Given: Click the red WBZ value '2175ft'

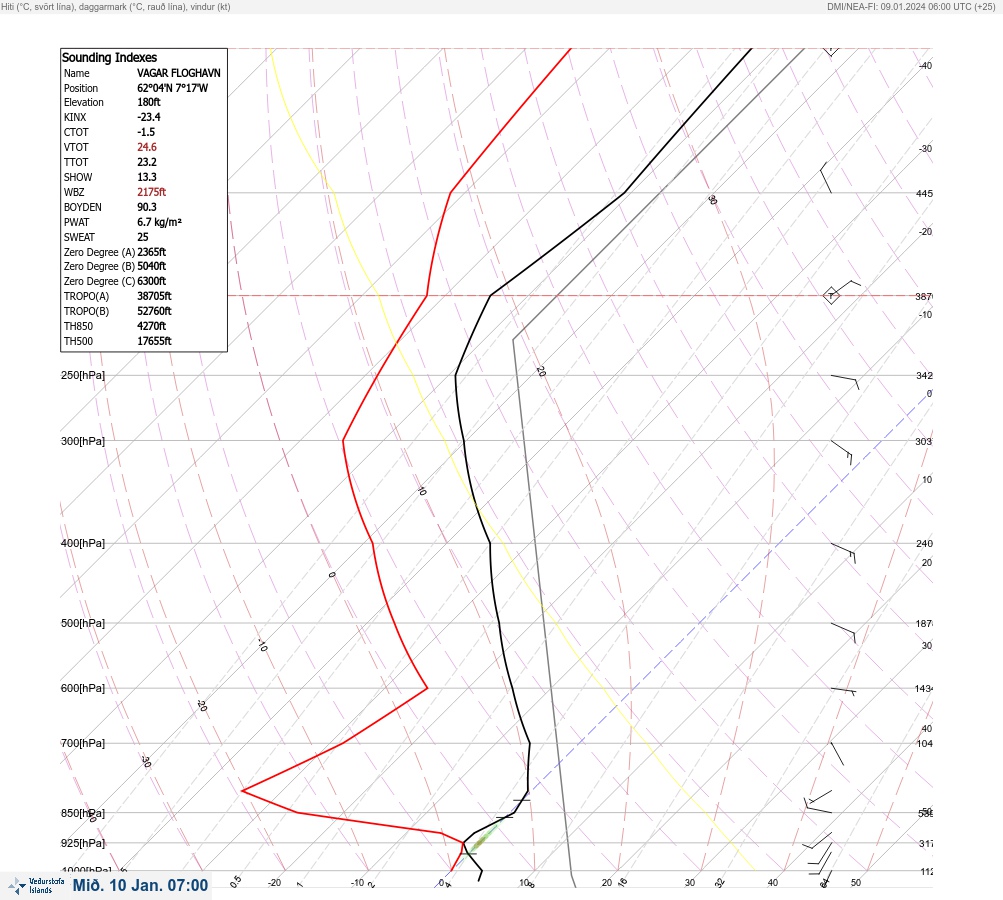Looking at the screenshot, I should pyautogui.click(x=151, y=192).
